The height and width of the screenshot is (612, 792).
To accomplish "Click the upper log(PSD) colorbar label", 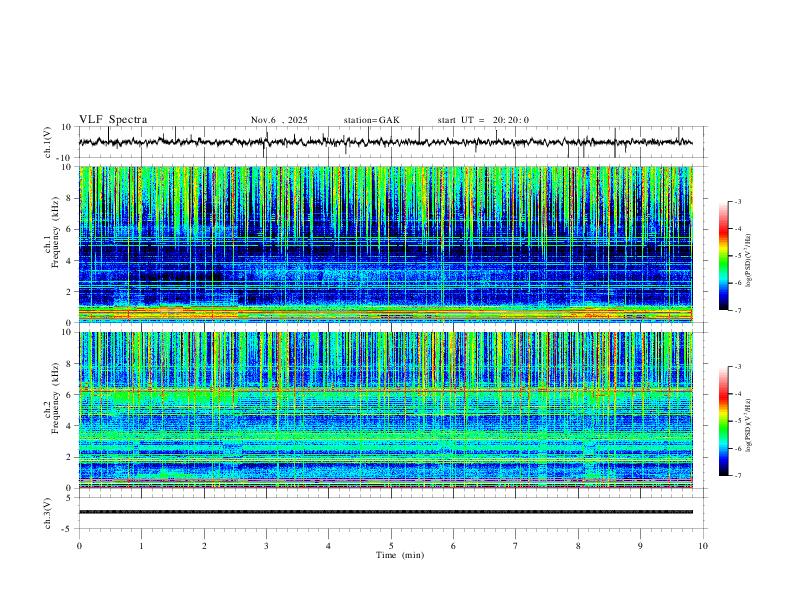I will (x=748, y=260).
